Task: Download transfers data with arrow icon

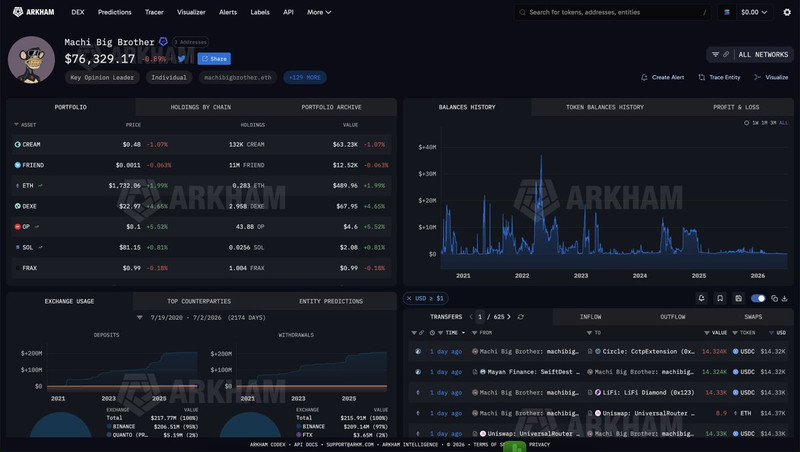Action: 785,298
